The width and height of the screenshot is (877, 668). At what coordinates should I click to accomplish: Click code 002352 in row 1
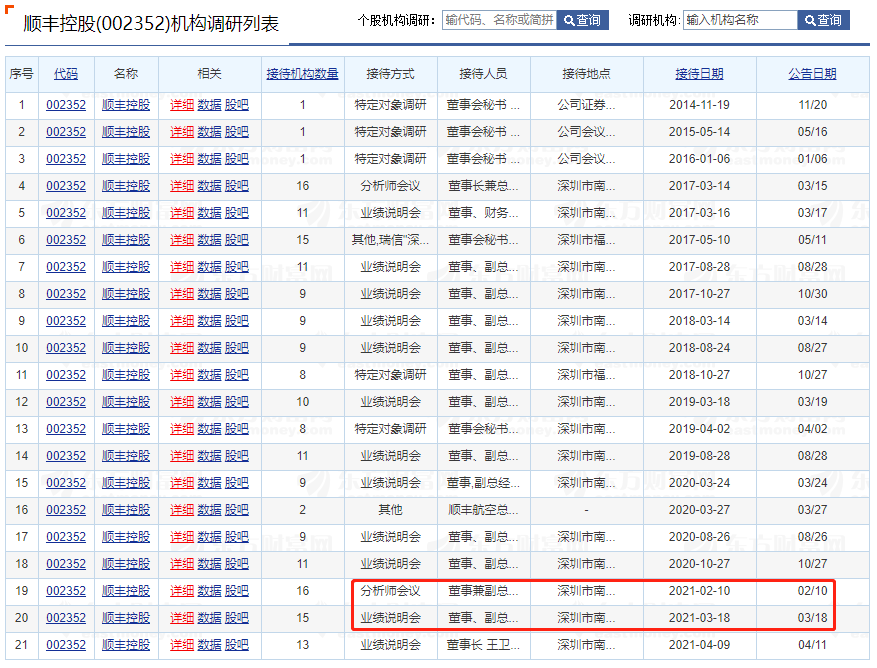coord(66,105)
